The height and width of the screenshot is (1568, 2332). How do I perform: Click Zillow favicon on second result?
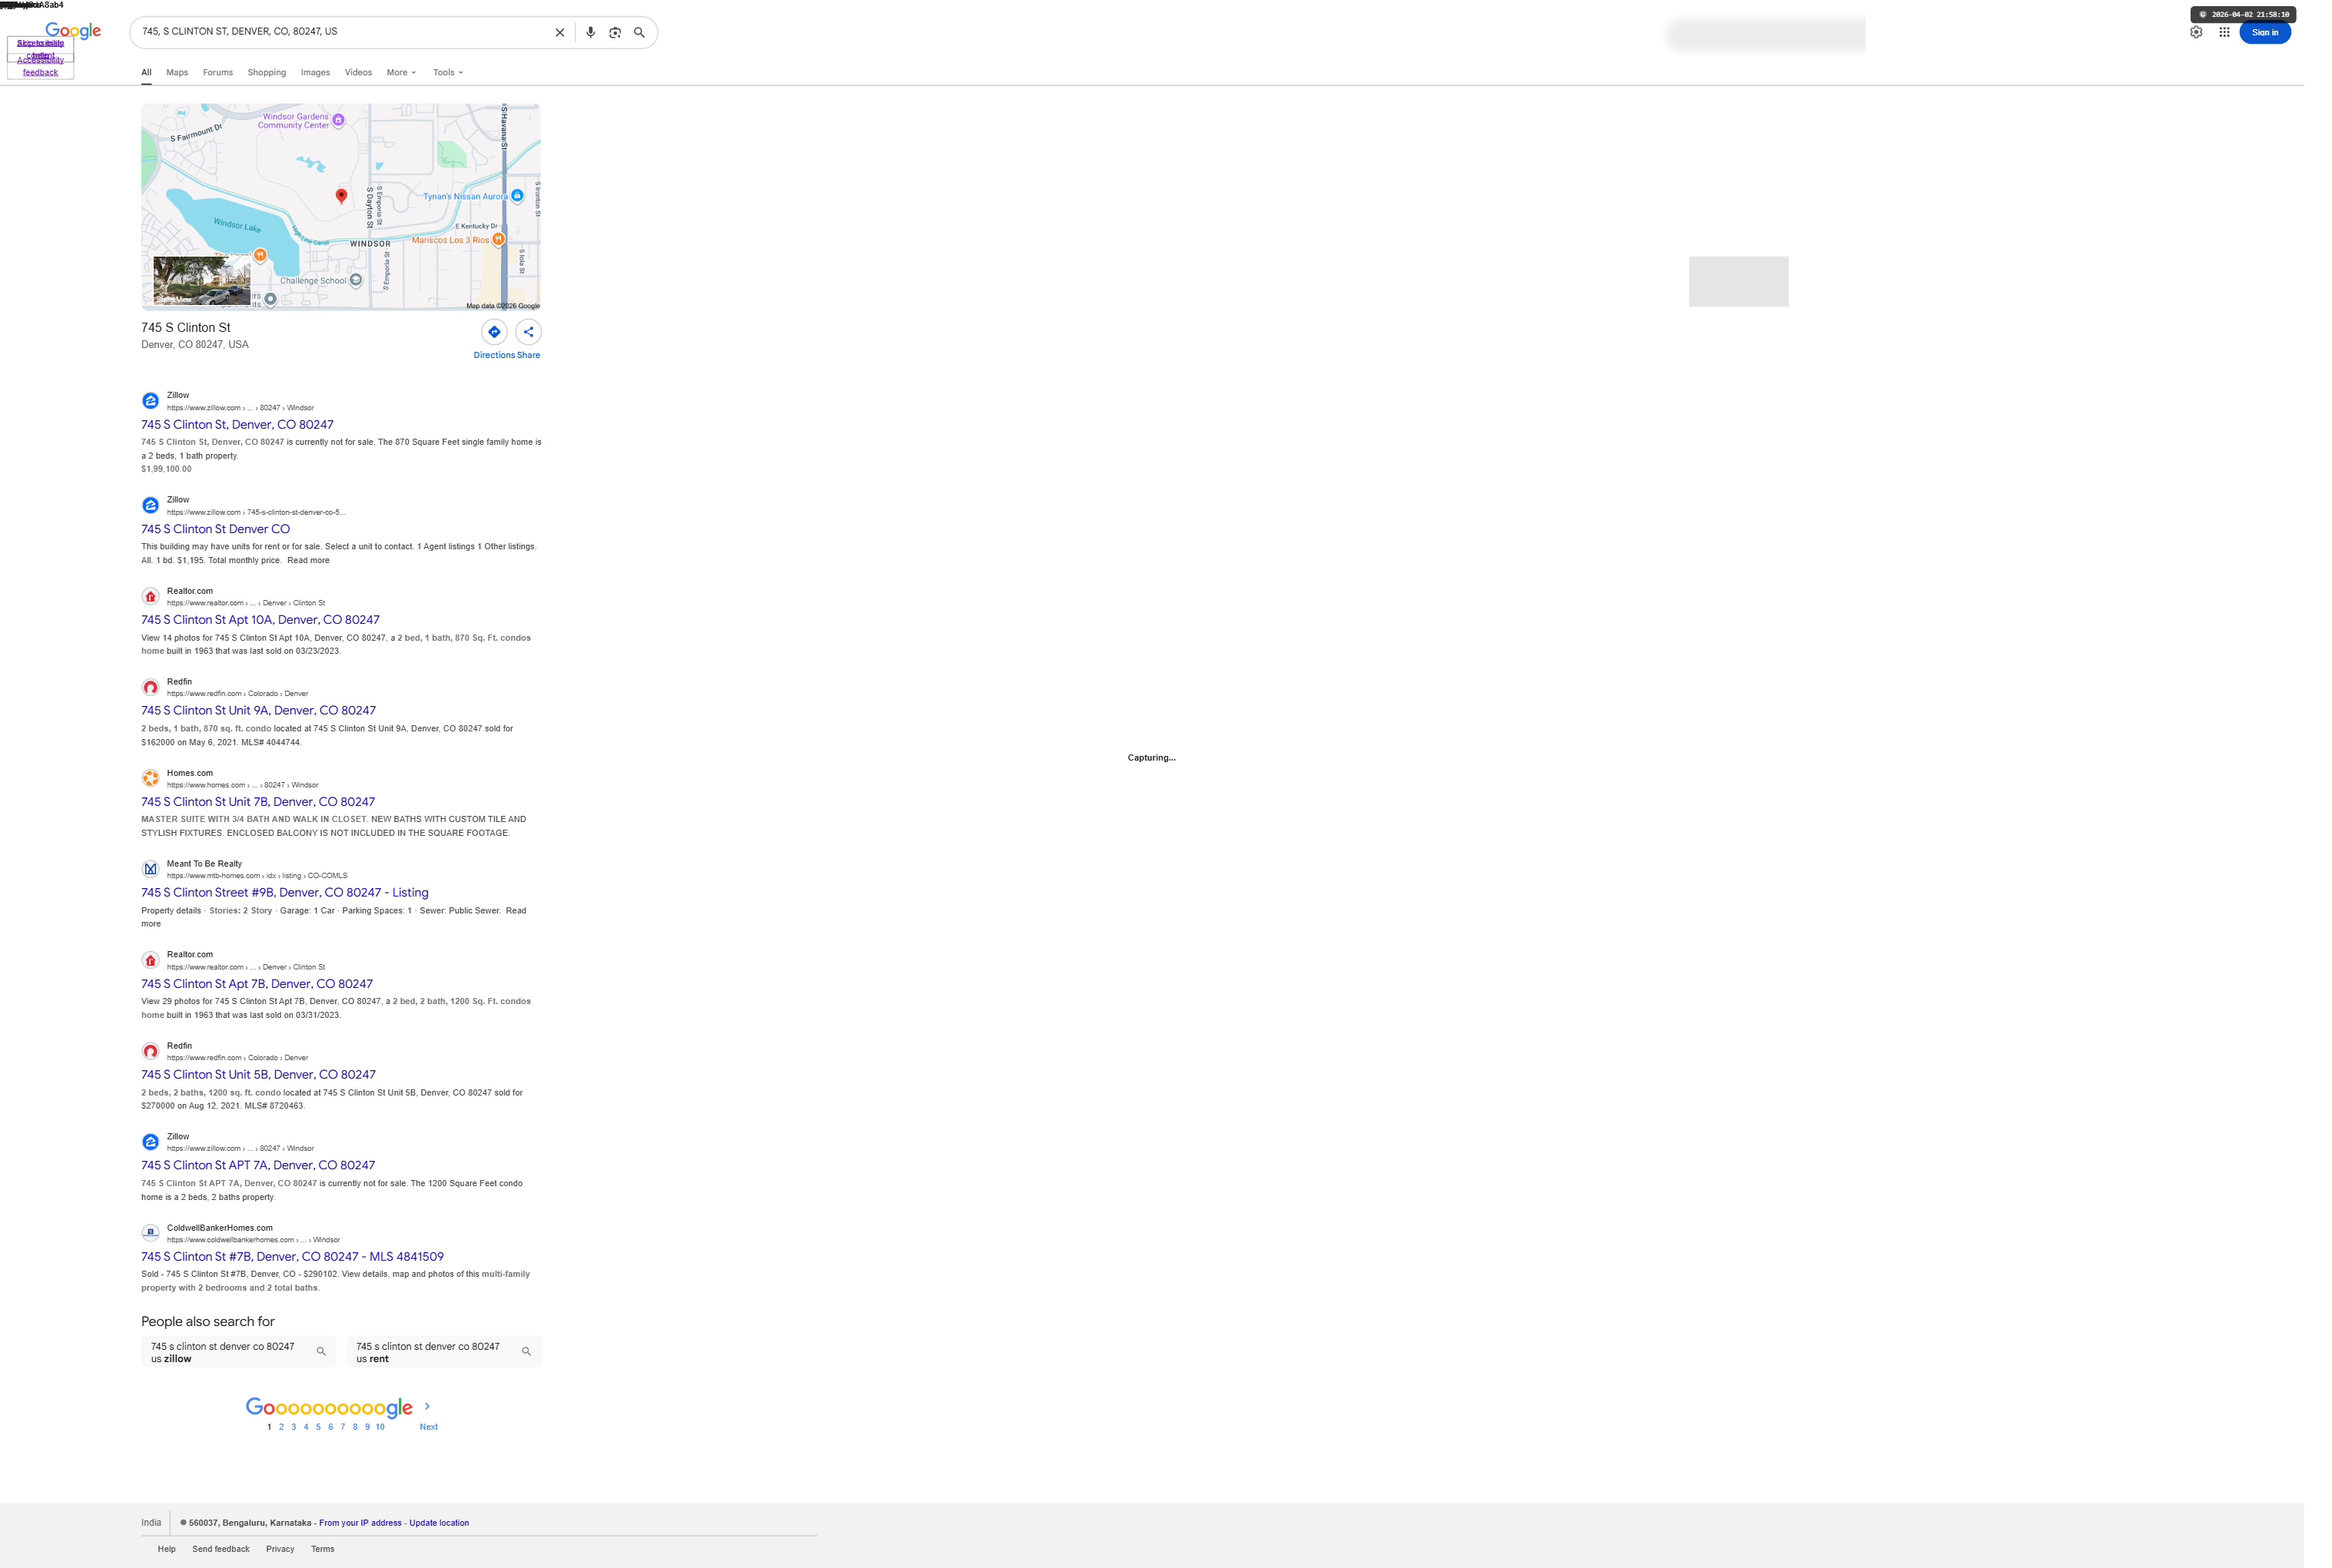coord(150,506)
